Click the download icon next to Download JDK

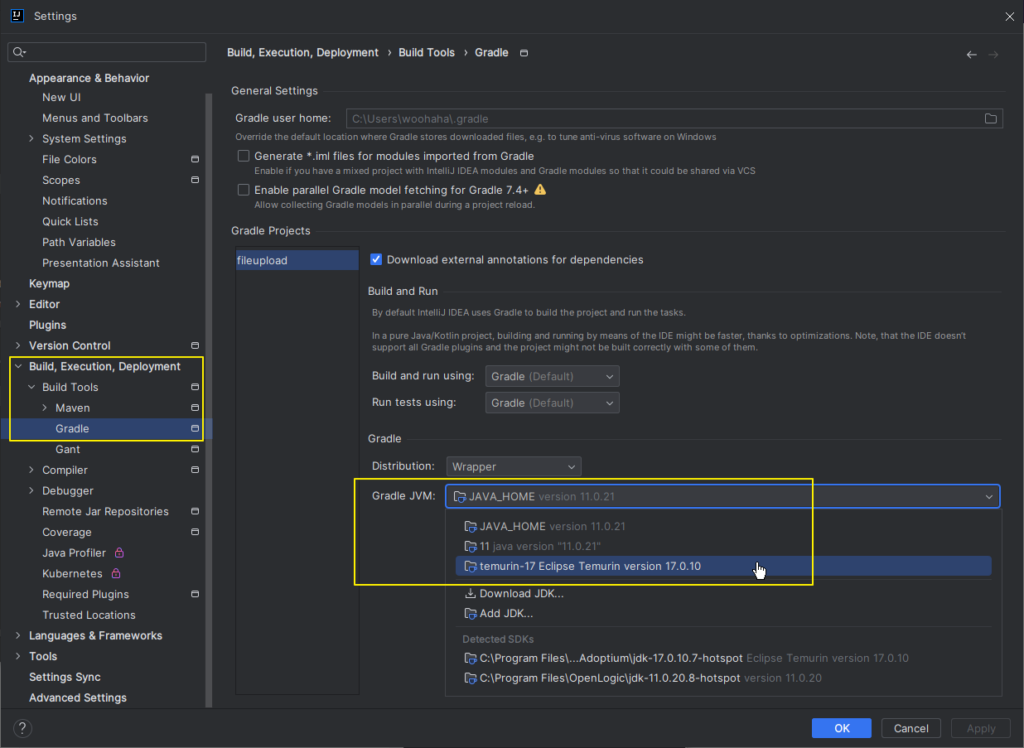pyautogui.click(x=470, y=593)
